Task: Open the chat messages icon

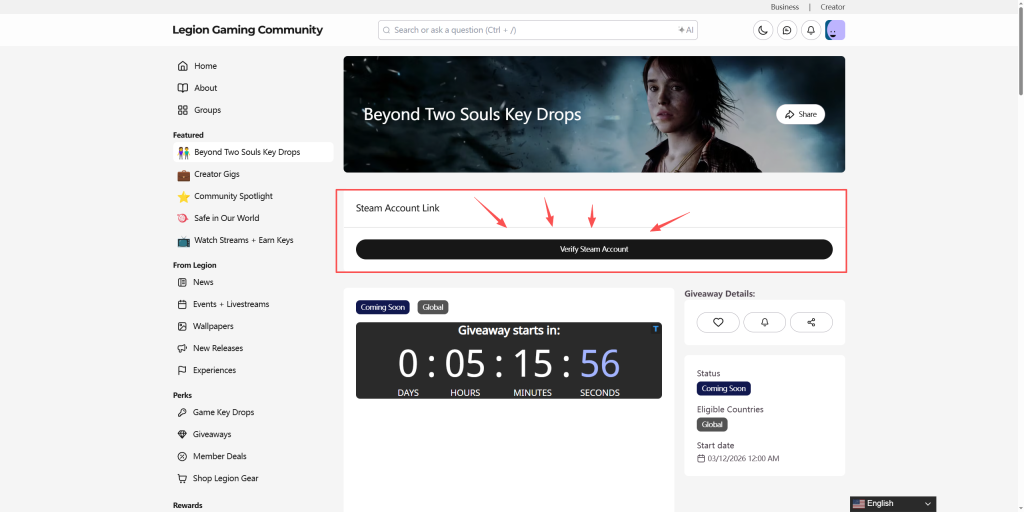Action: (x=787, y=30)
